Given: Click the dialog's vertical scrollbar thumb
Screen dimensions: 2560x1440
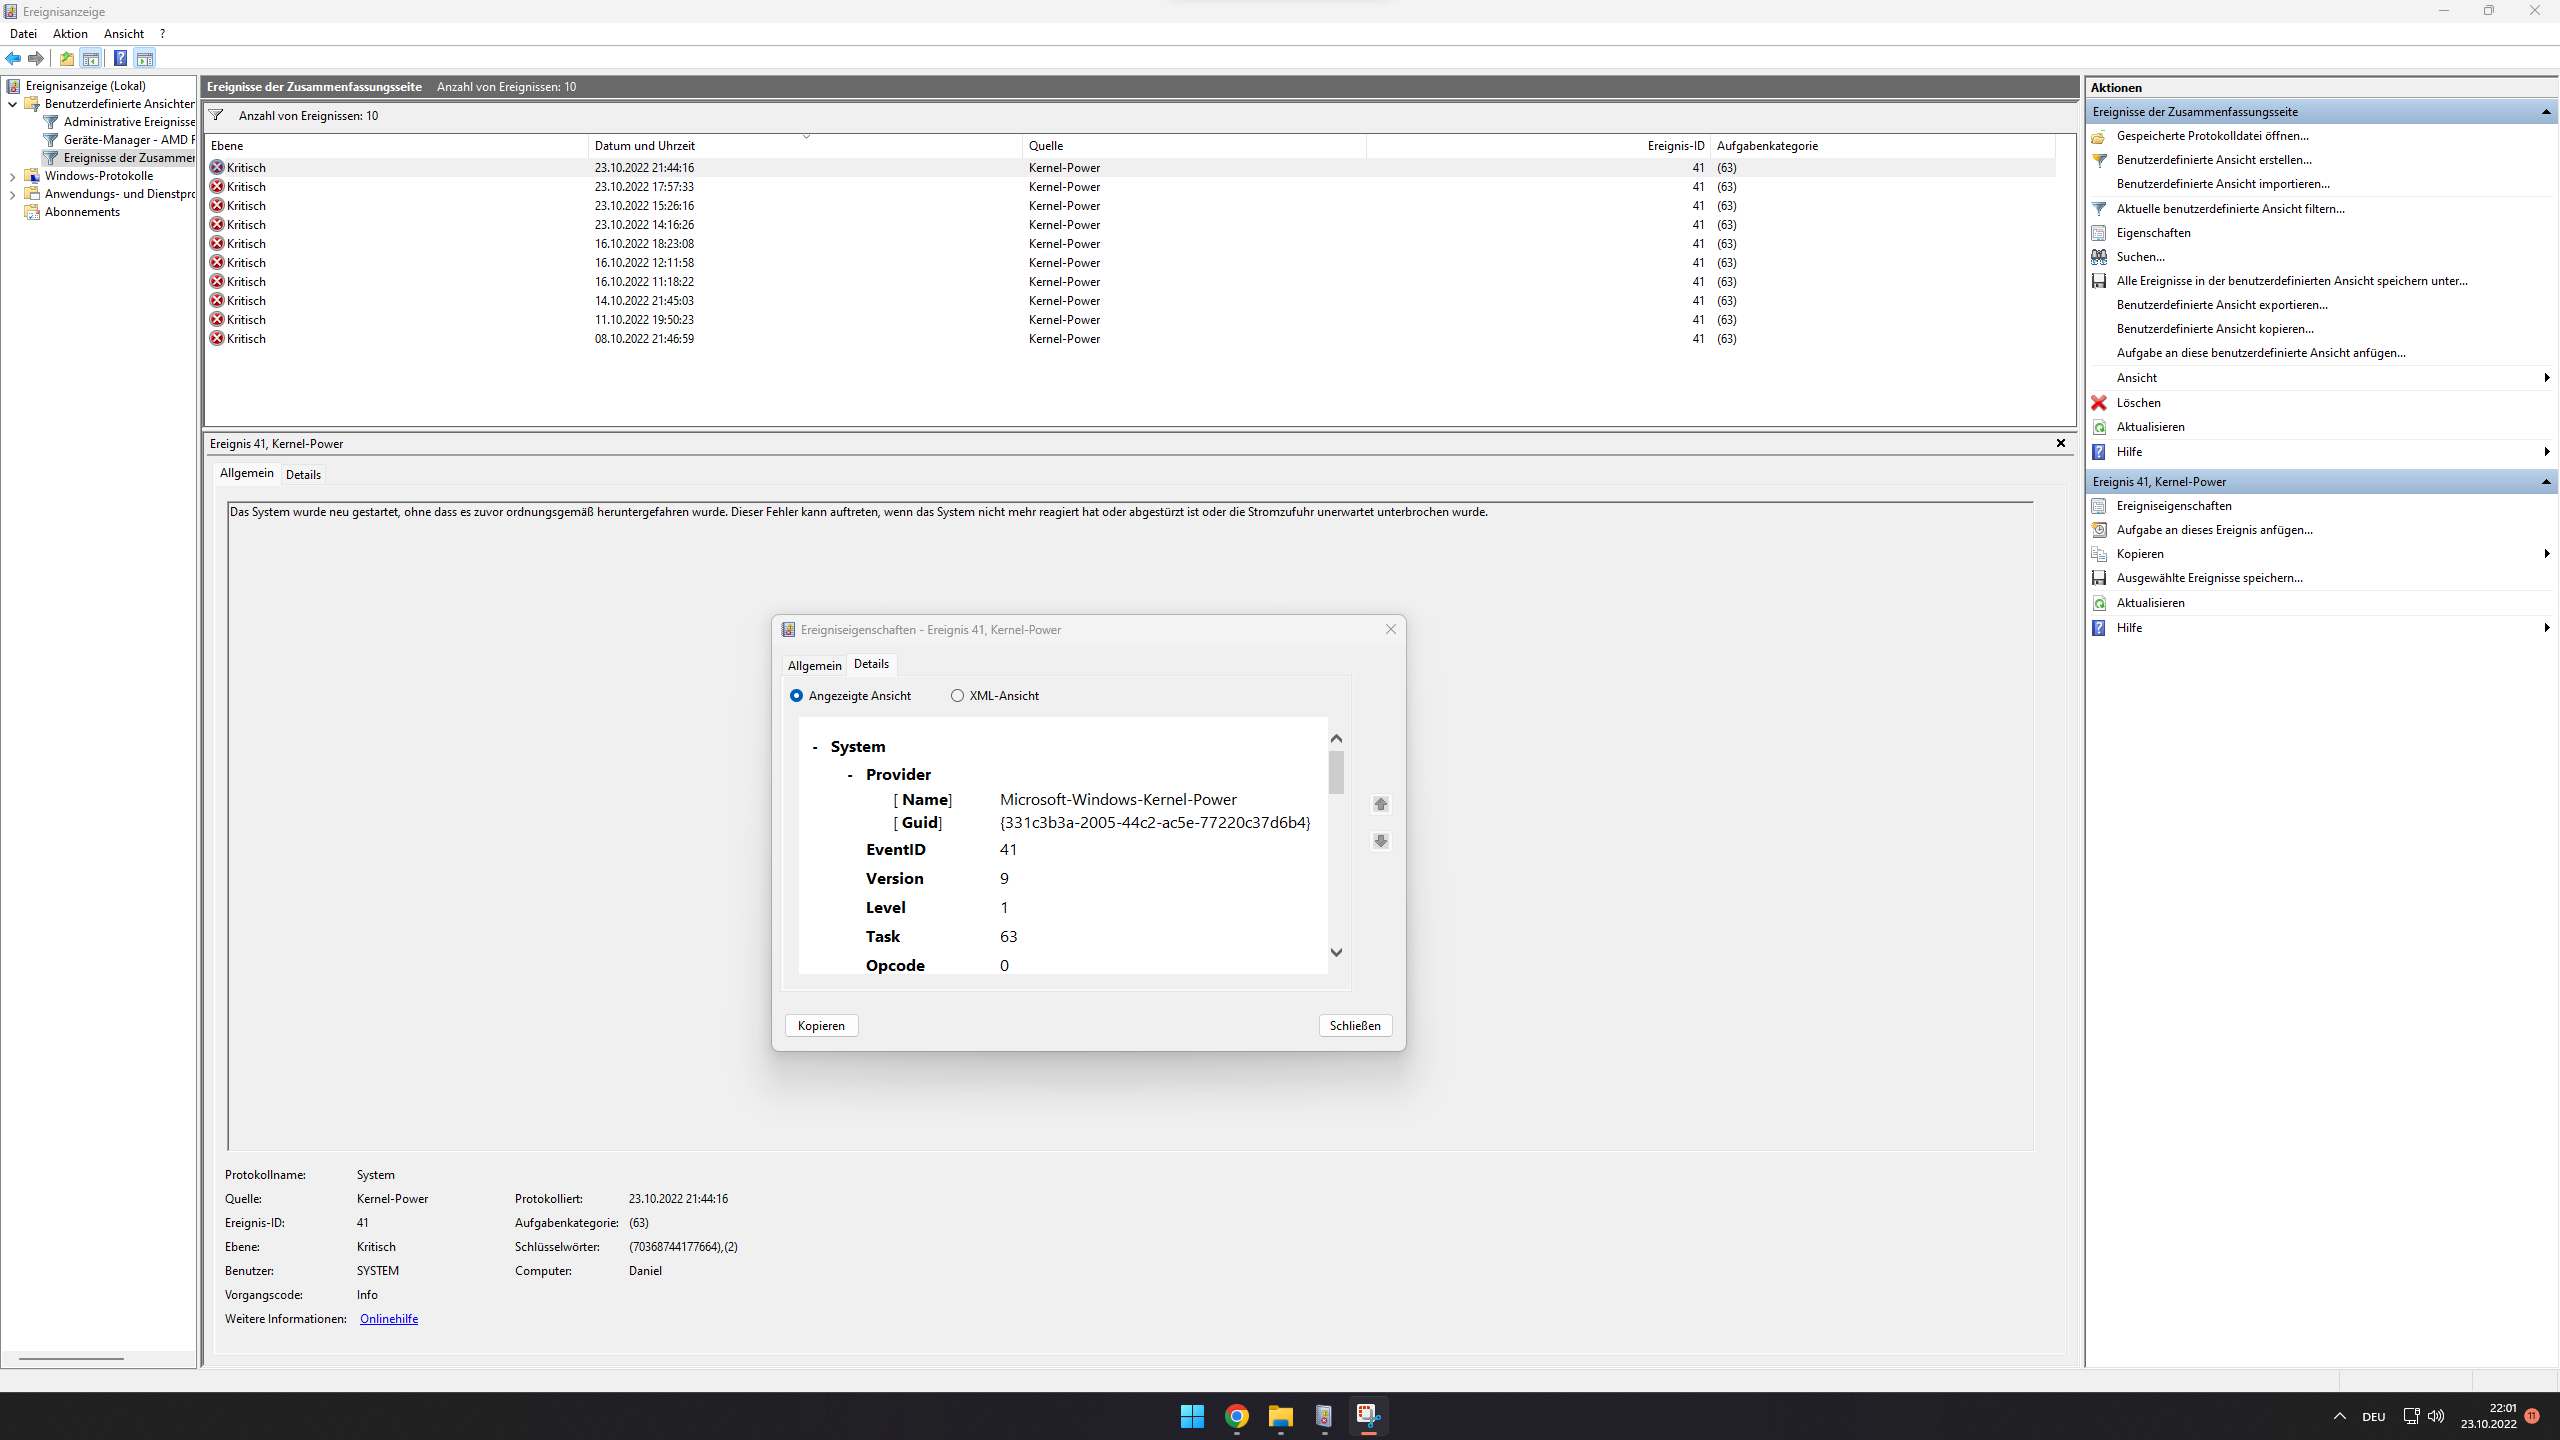Looking at the screenshot, I should 1336,772.
